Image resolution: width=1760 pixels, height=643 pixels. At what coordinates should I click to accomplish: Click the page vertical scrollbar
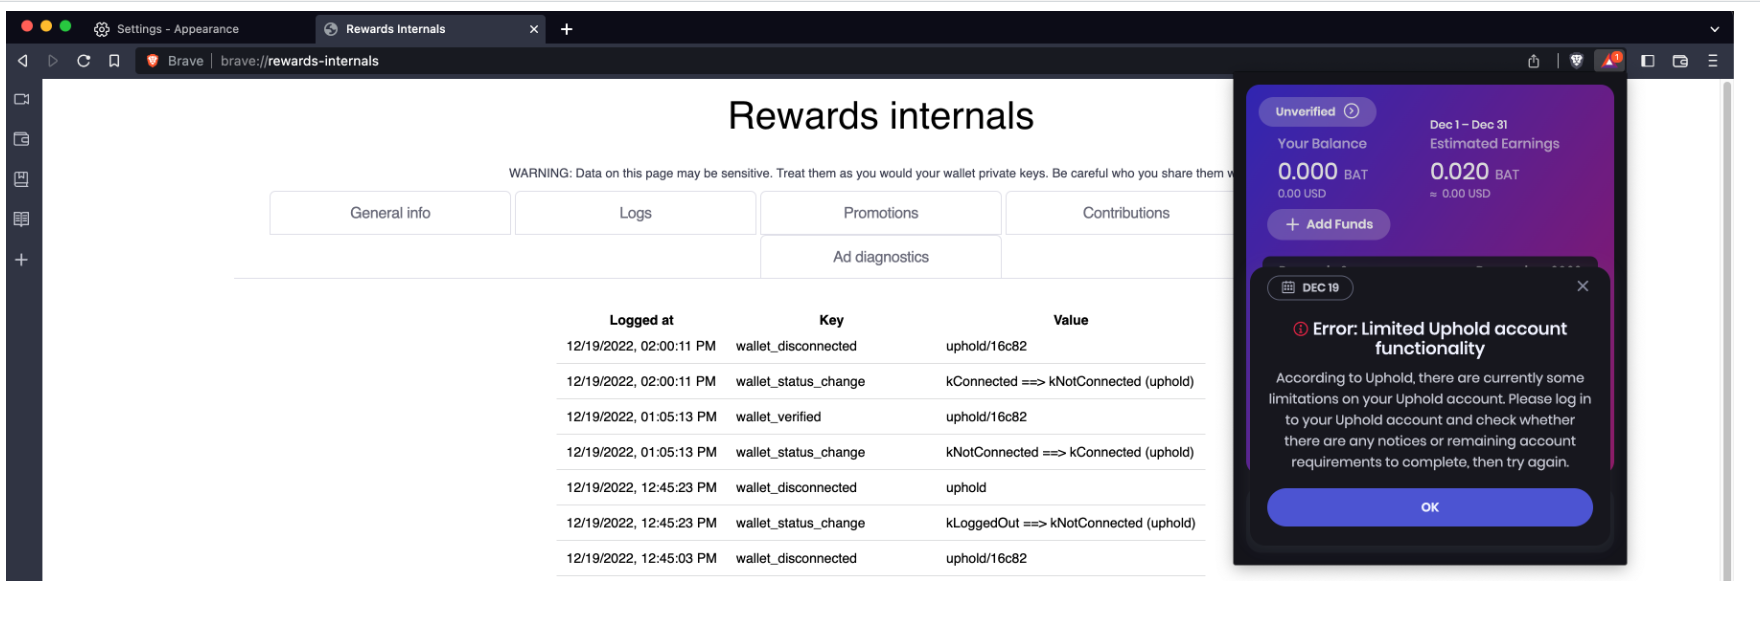pyautogui.click(x=1726, y=330)
